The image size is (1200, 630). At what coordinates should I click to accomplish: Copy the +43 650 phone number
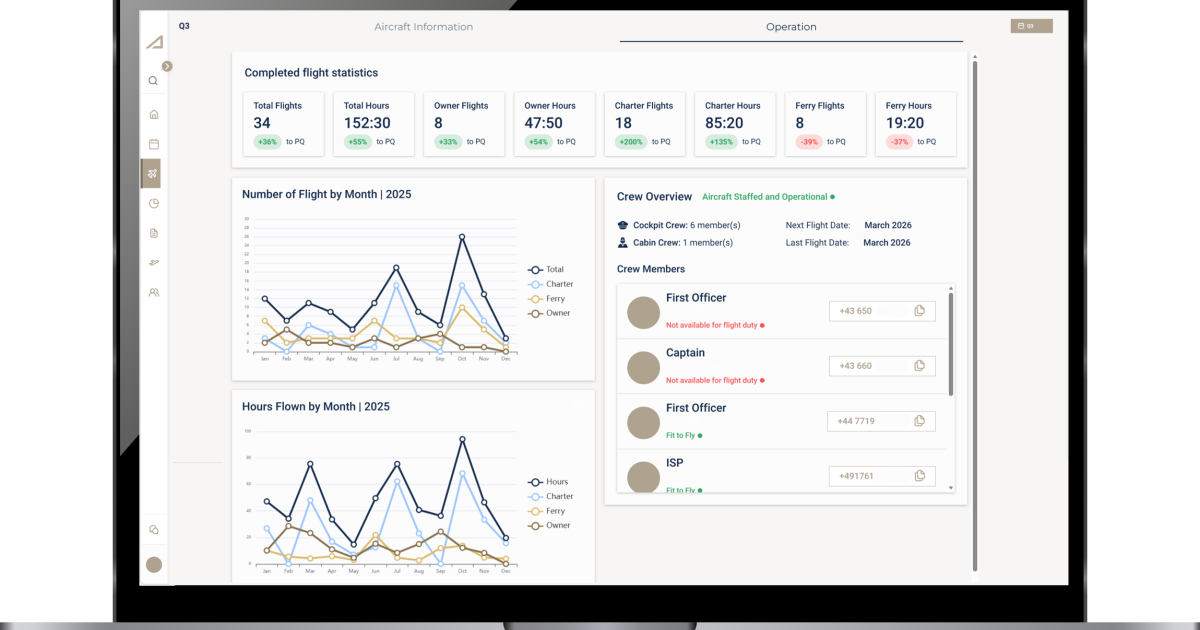pyautogui.click(x=919, y=311)
